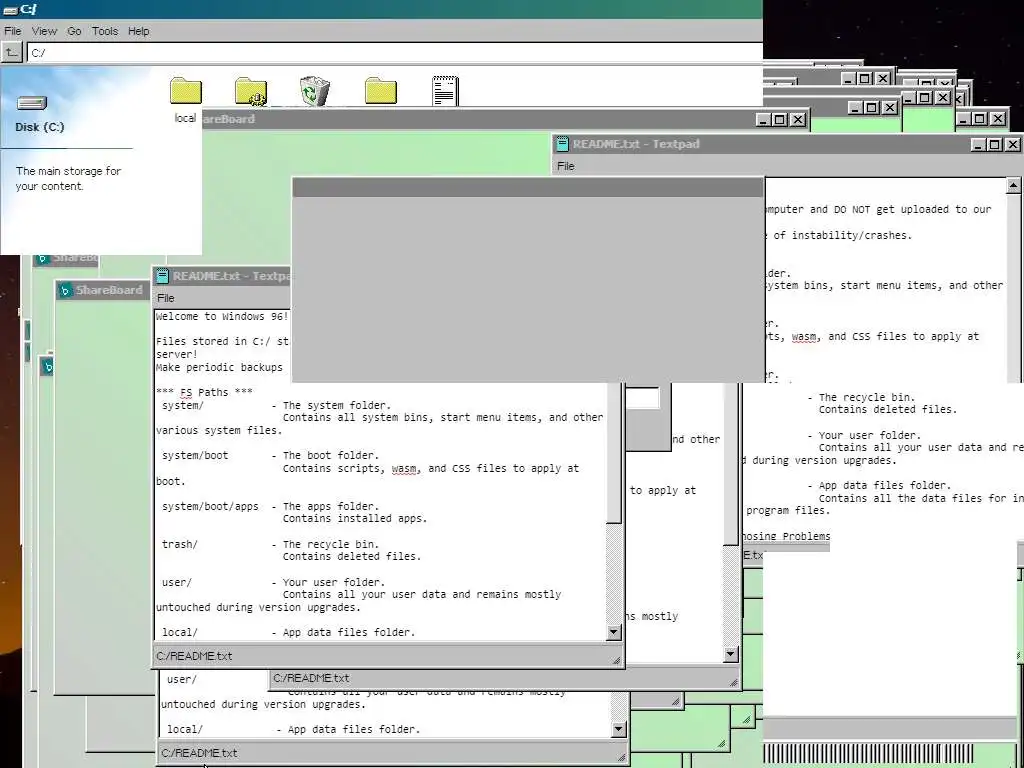Viewport: 1024px width, 768px height.
Task: Select the plain folder icon beside the text file icon
Action: (x=381, y=91)
